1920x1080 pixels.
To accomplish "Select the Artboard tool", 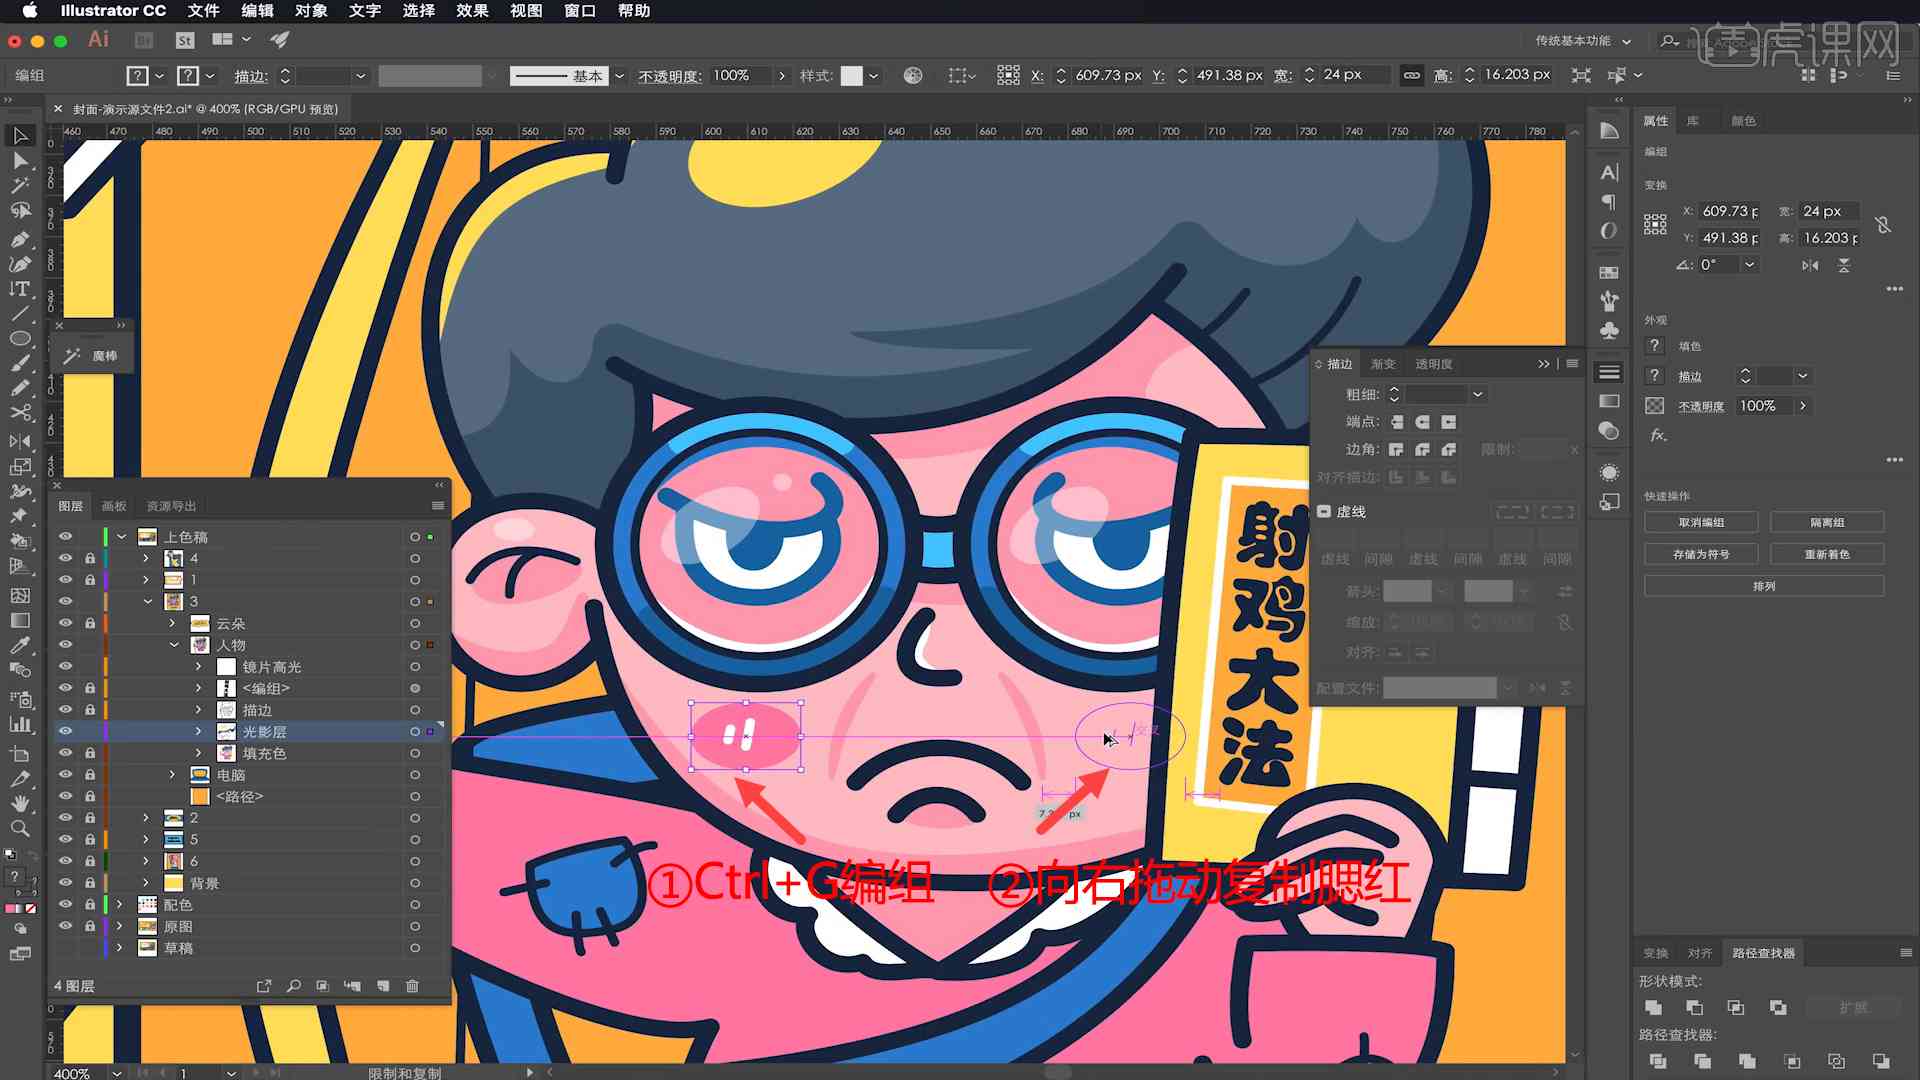I will pyautogui.click(x=20, y=753).
